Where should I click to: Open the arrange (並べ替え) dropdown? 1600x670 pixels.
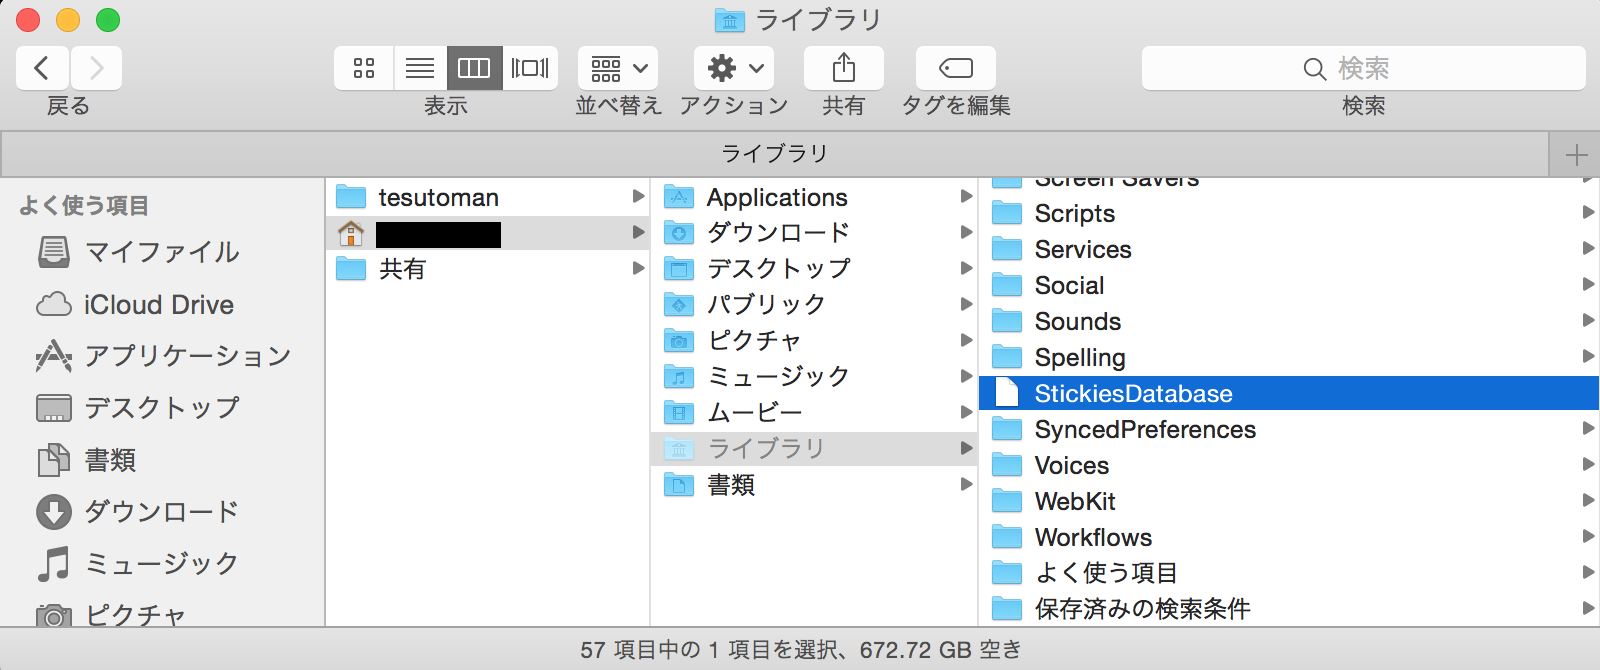pos(618,68)
